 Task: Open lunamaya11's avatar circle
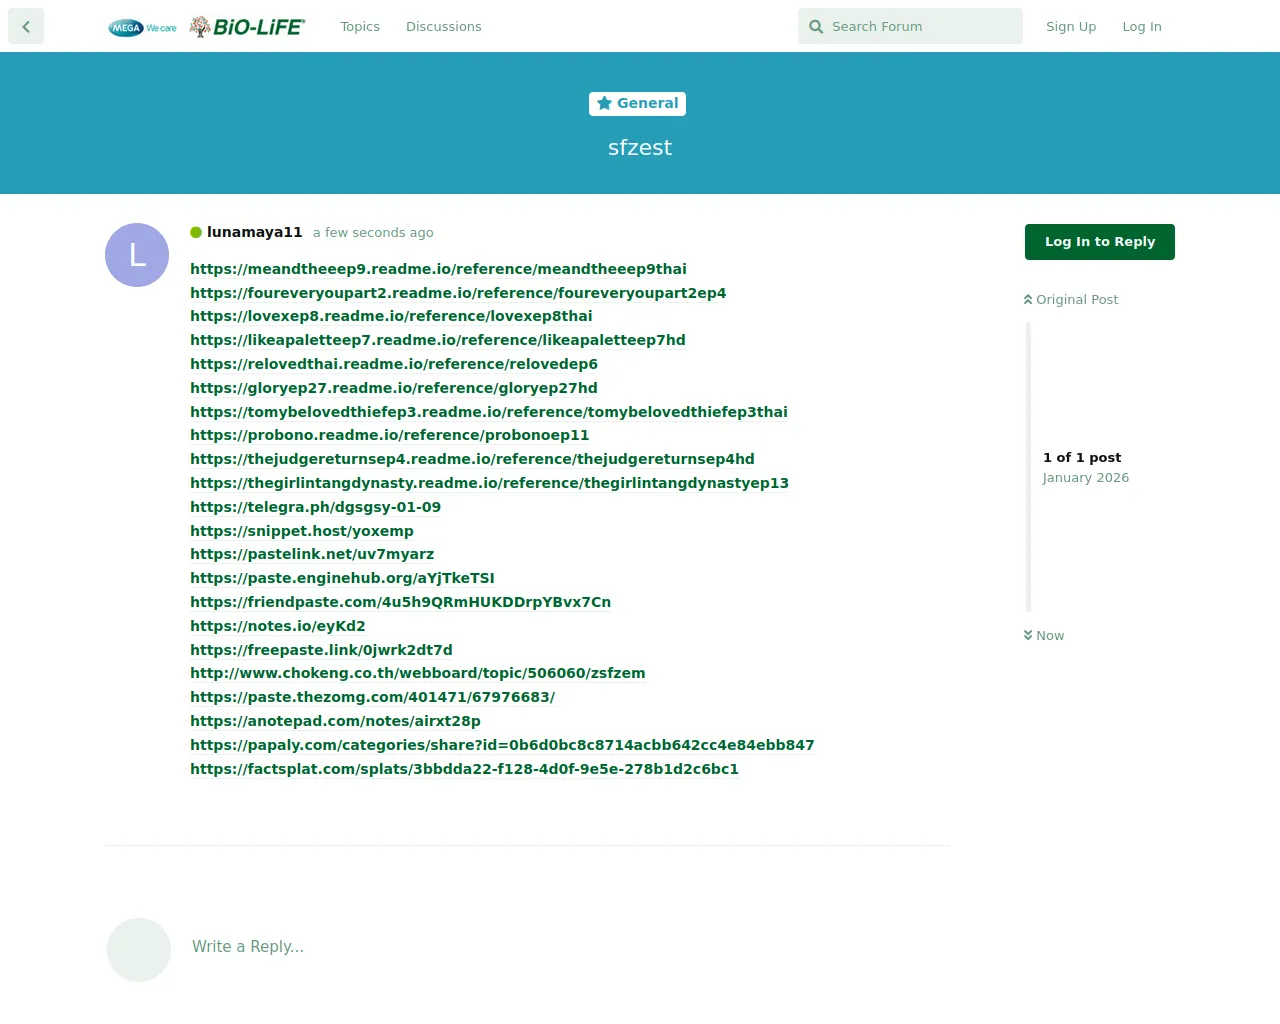137,255
